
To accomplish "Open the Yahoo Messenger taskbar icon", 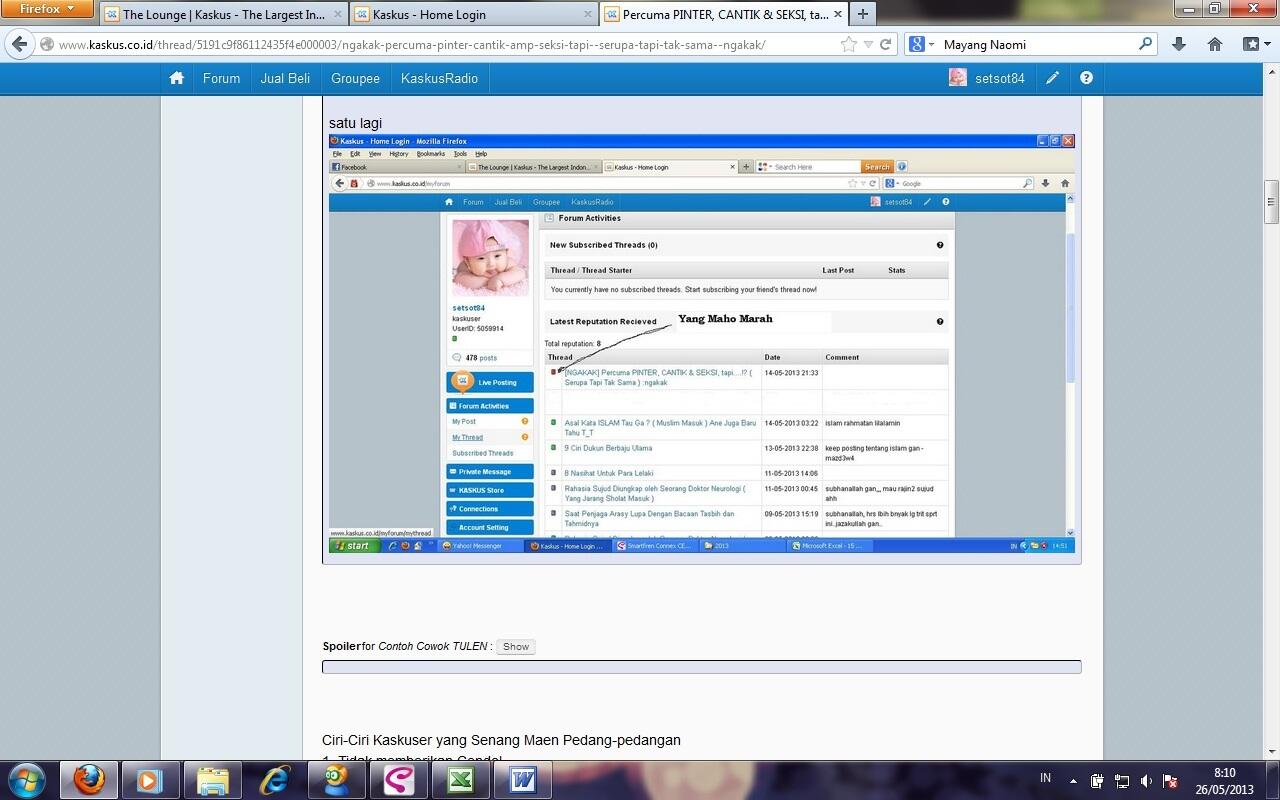I will click(336, 779).
